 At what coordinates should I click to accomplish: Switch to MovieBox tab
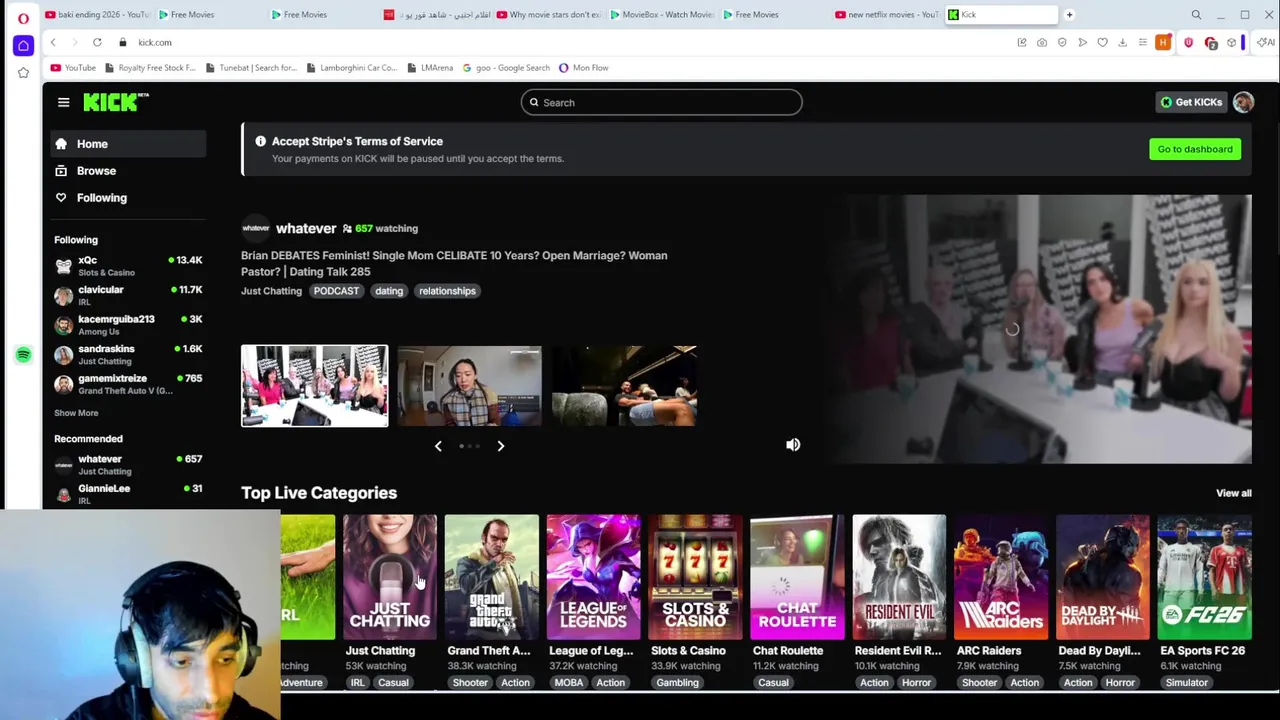coord(662,15)
